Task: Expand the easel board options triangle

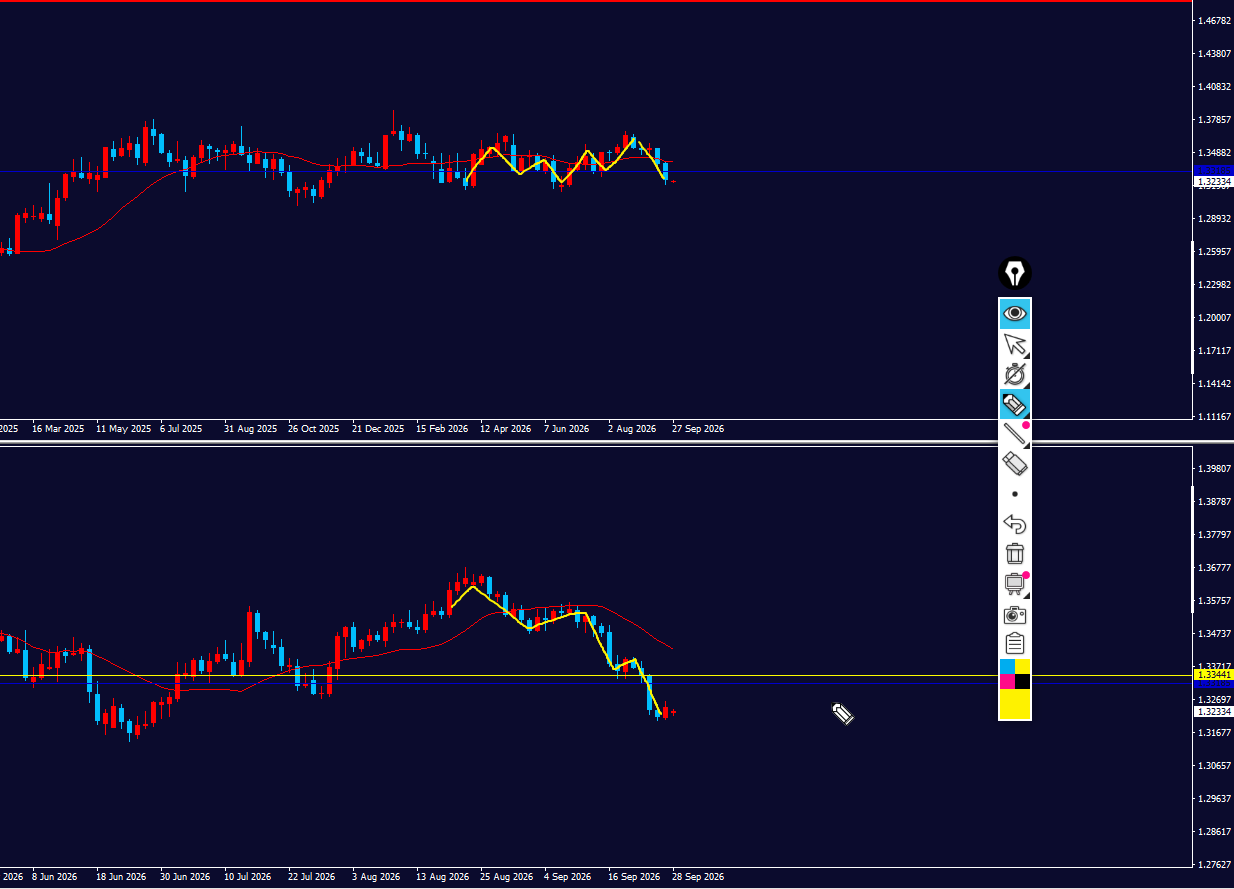Action: (x=1026, y=595)
